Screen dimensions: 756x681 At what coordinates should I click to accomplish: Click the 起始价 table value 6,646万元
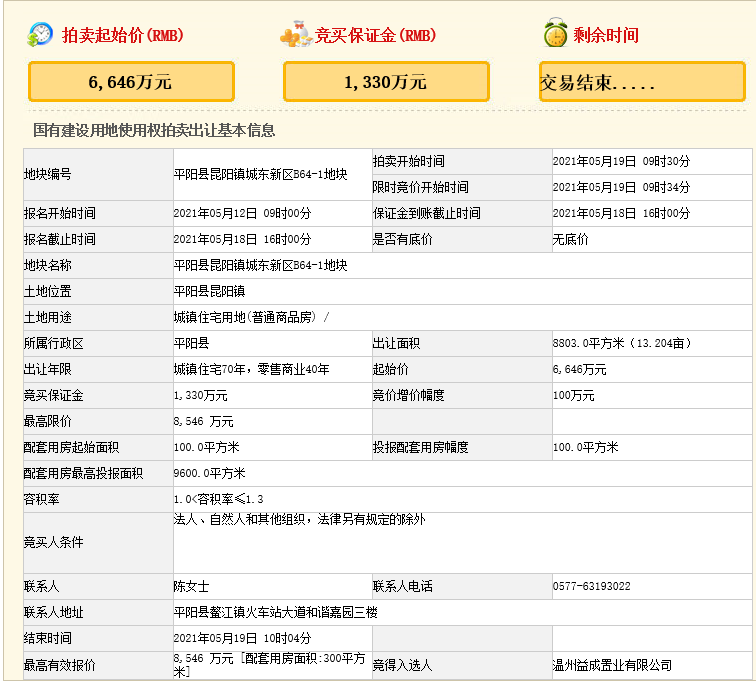579,369
